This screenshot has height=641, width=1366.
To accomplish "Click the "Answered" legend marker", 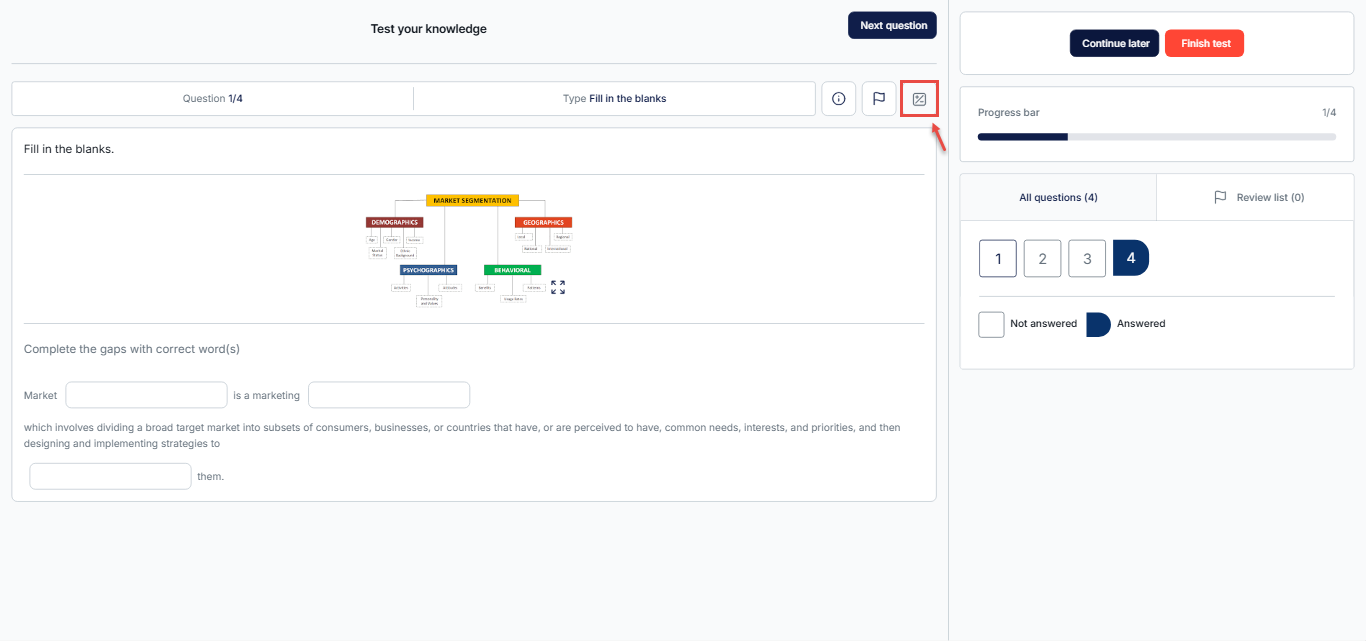I will click(x=1098, y=324).
